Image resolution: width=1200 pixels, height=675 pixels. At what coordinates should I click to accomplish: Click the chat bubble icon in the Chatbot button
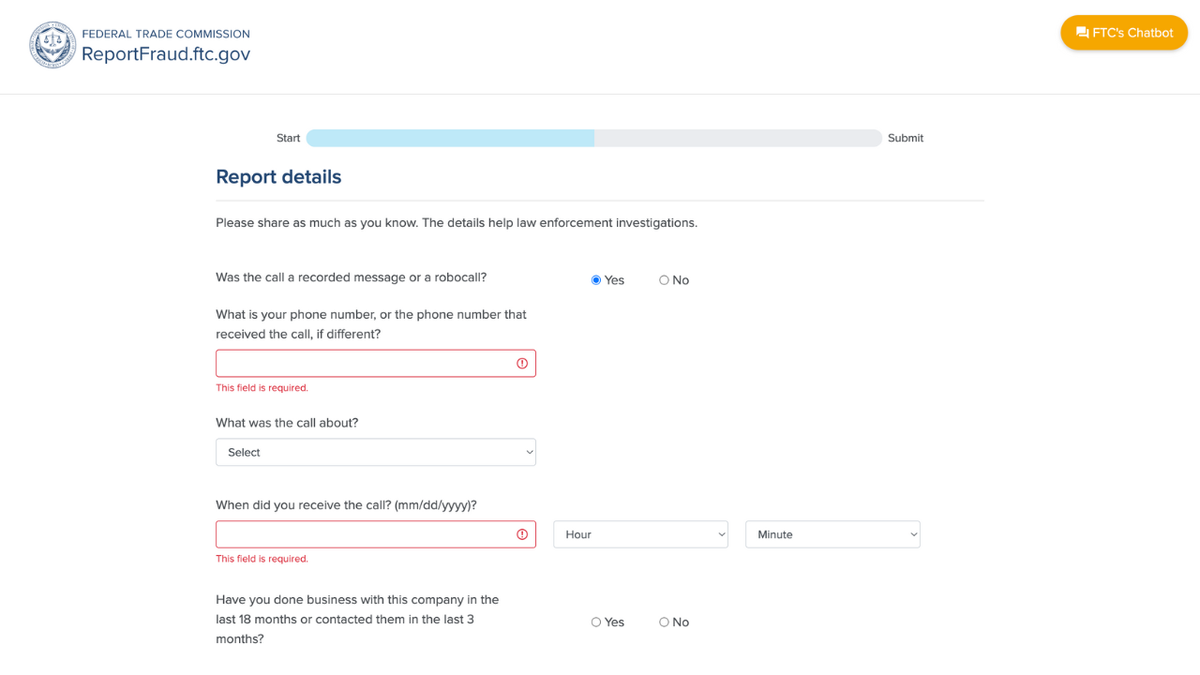[x=1081, y=33]
